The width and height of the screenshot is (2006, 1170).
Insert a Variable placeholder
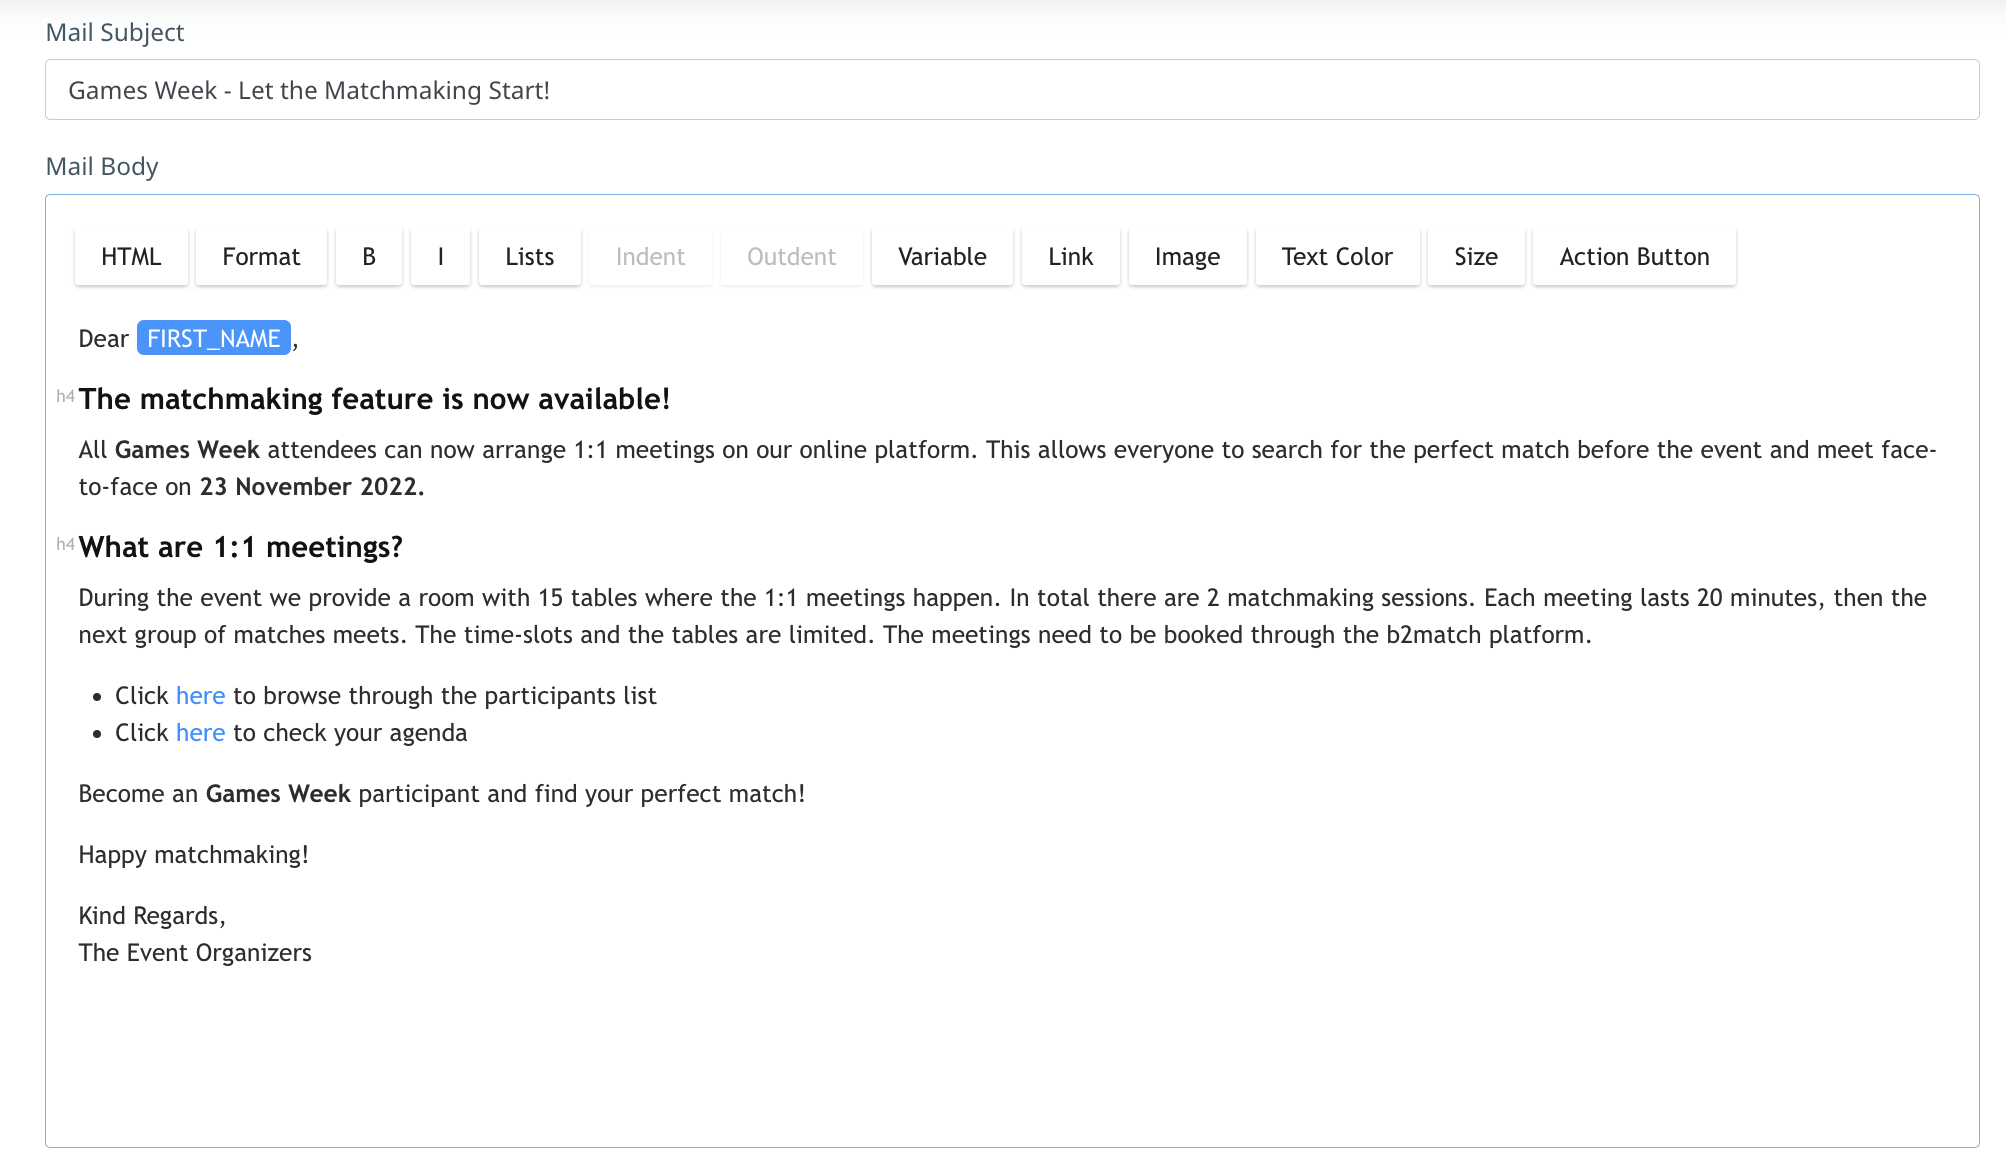pyautogui.click(x=942, y=257)
